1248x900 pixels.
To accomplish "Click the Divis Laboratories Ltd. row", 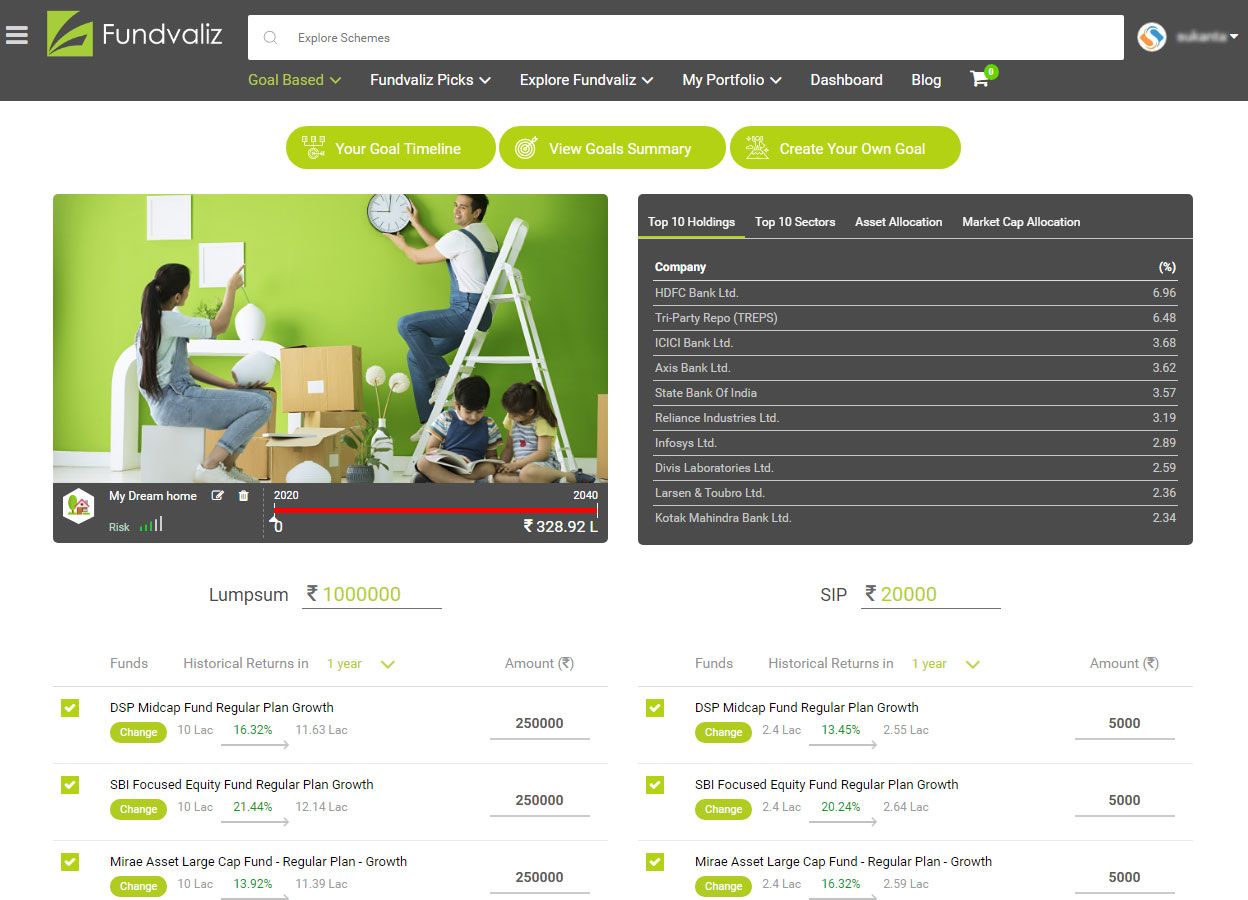I will click(x=915, y=468).
